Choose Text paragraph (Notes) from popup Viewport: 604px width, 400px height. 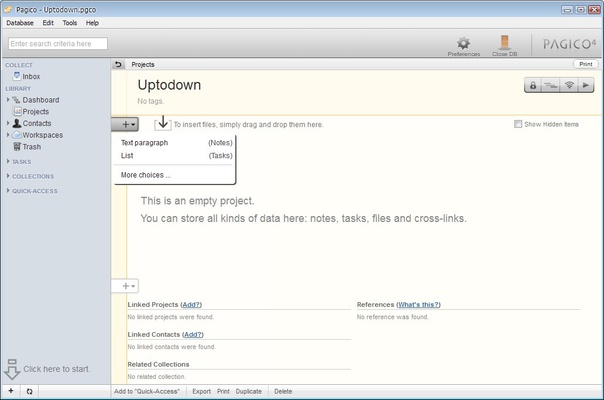pos(176,143)
